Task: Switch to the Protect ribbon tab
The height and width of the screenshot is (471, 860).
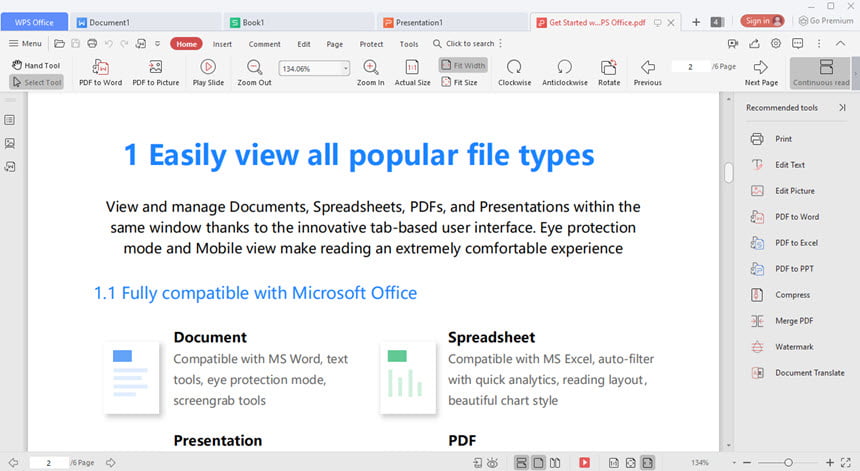Action: tap(371, 44)
